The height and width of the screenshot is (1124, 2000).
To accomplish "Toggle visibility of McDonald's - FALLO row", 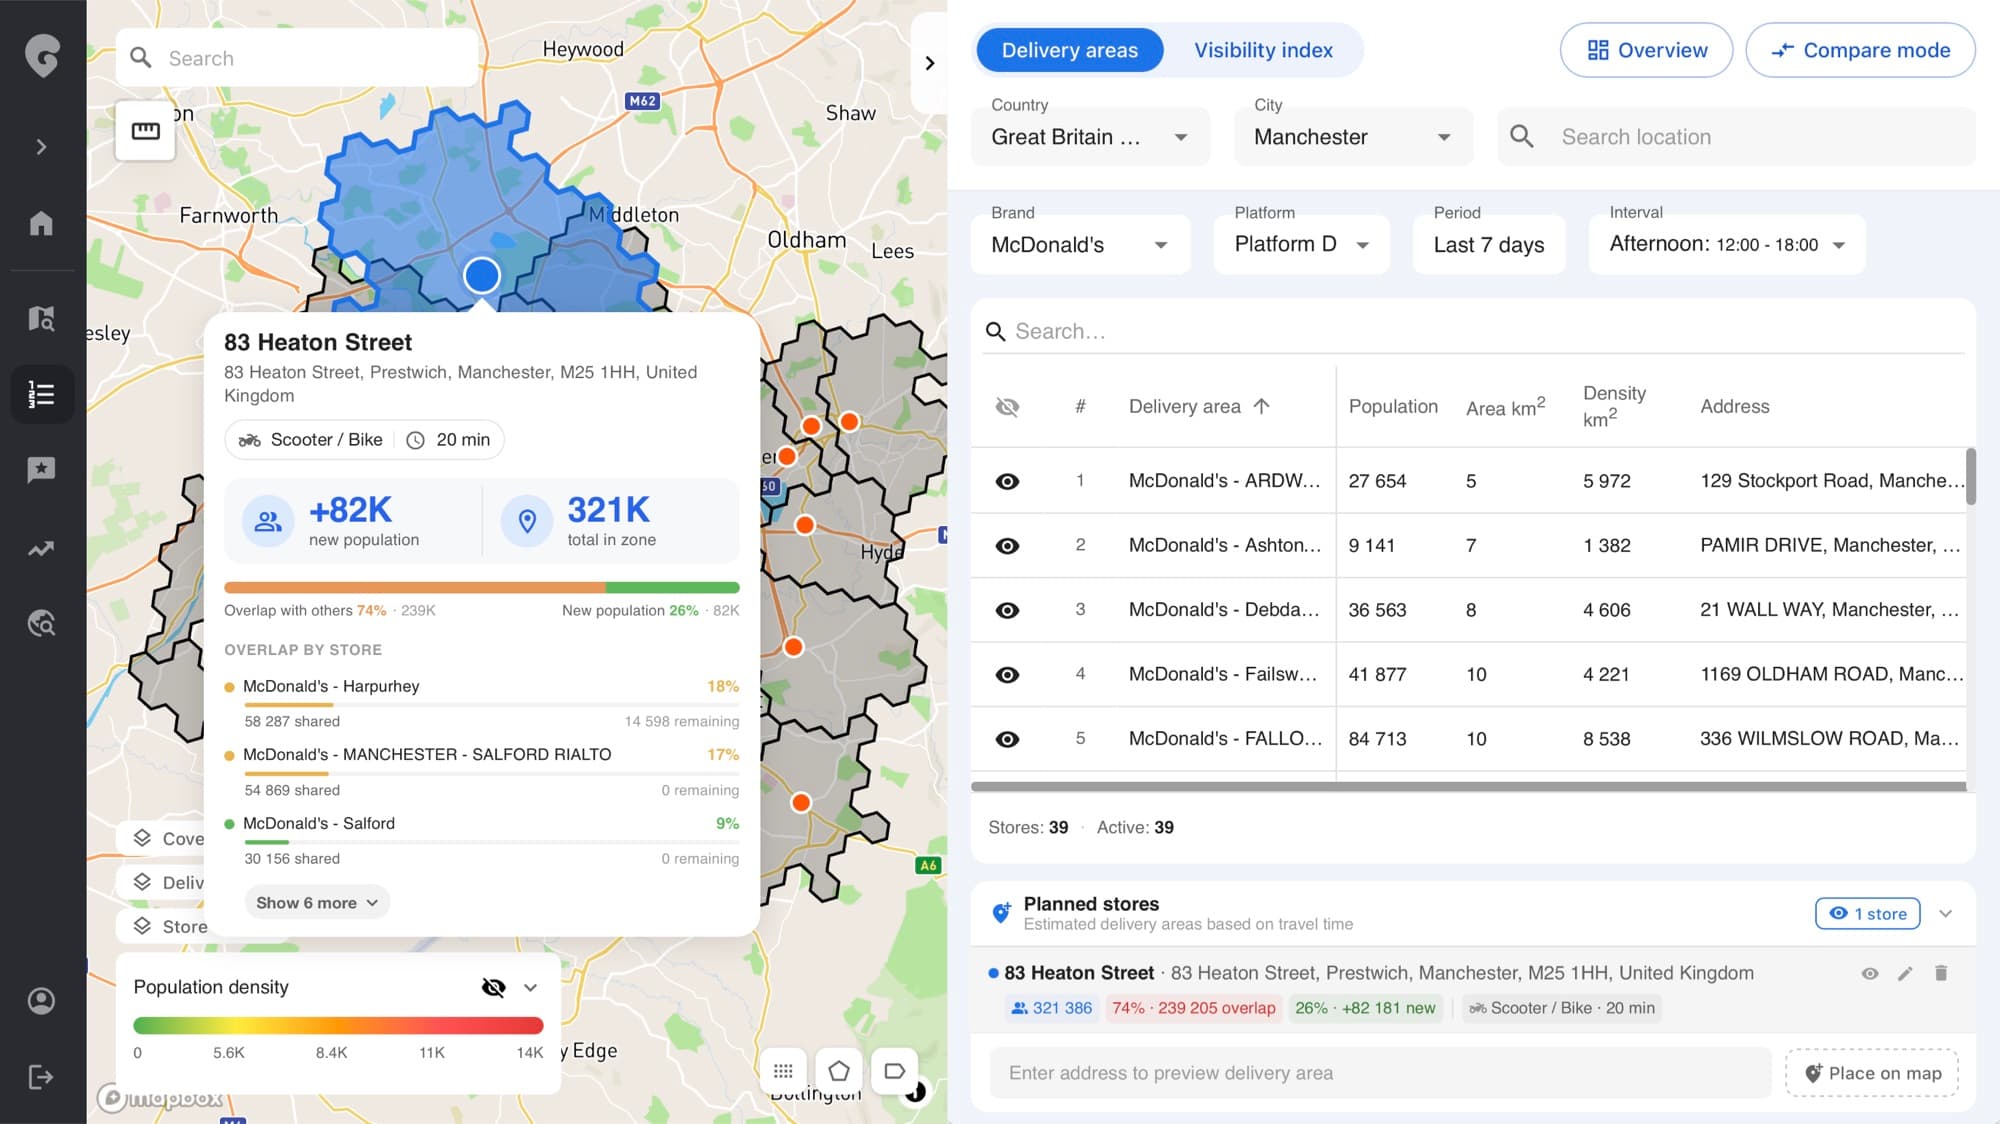I will pos(1007,739).
